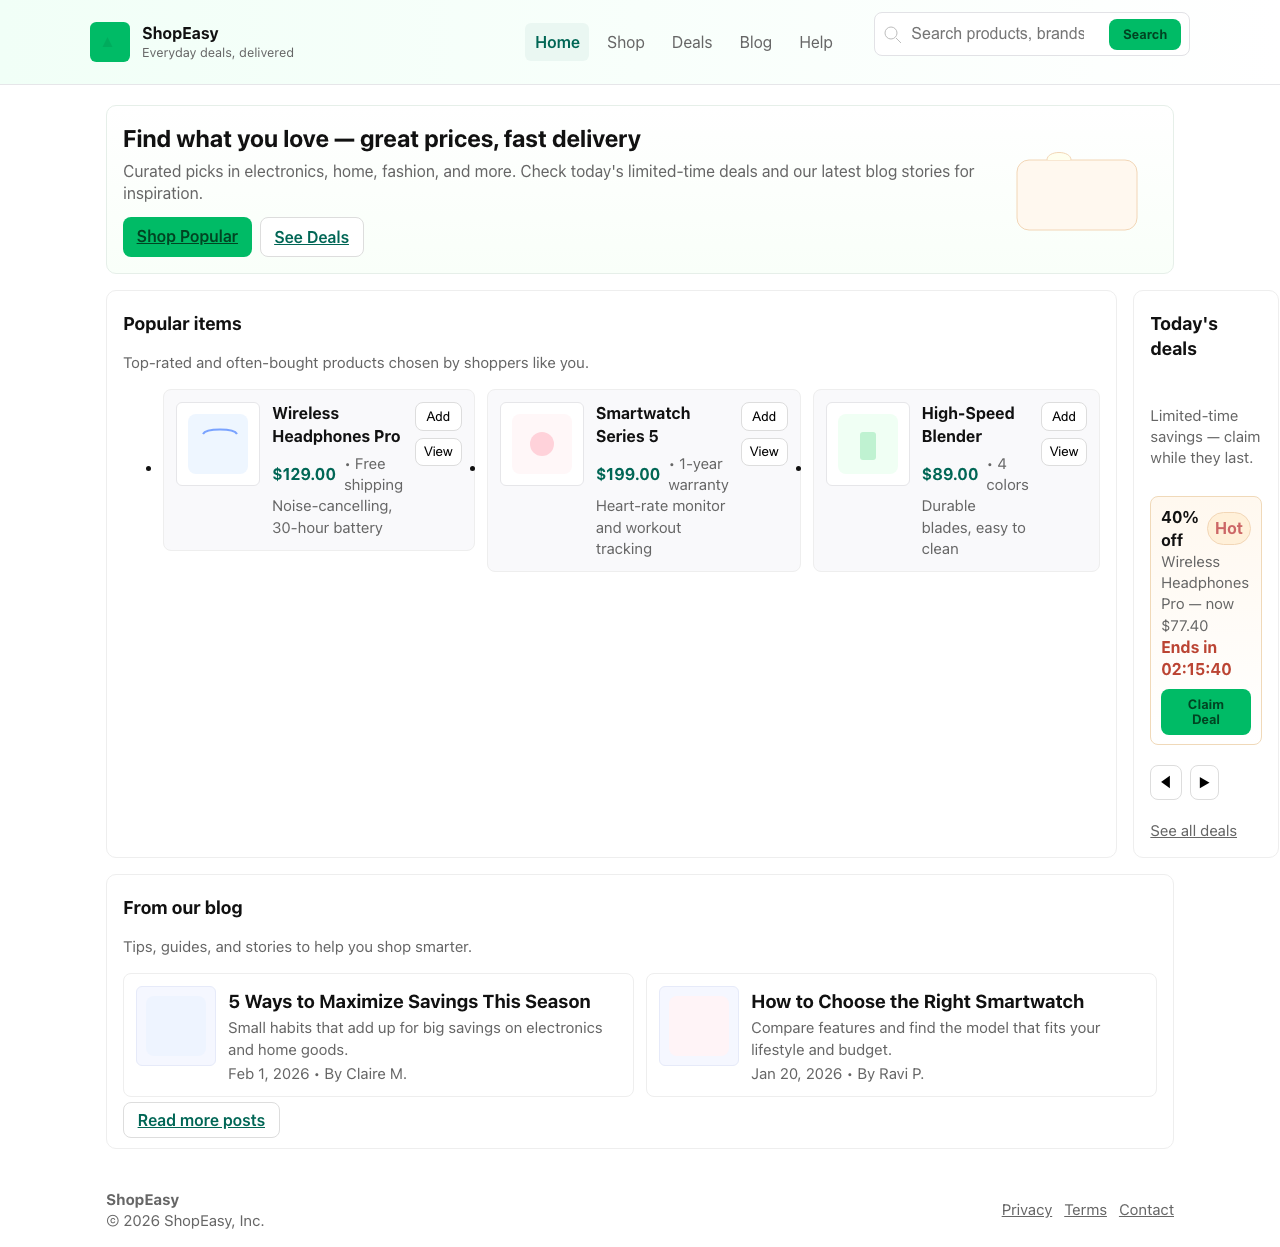This screenshot has width=1280, height=1247.
Task: Click the previous deal arrow in Today's deals
Action: (x=1166, y=783)
